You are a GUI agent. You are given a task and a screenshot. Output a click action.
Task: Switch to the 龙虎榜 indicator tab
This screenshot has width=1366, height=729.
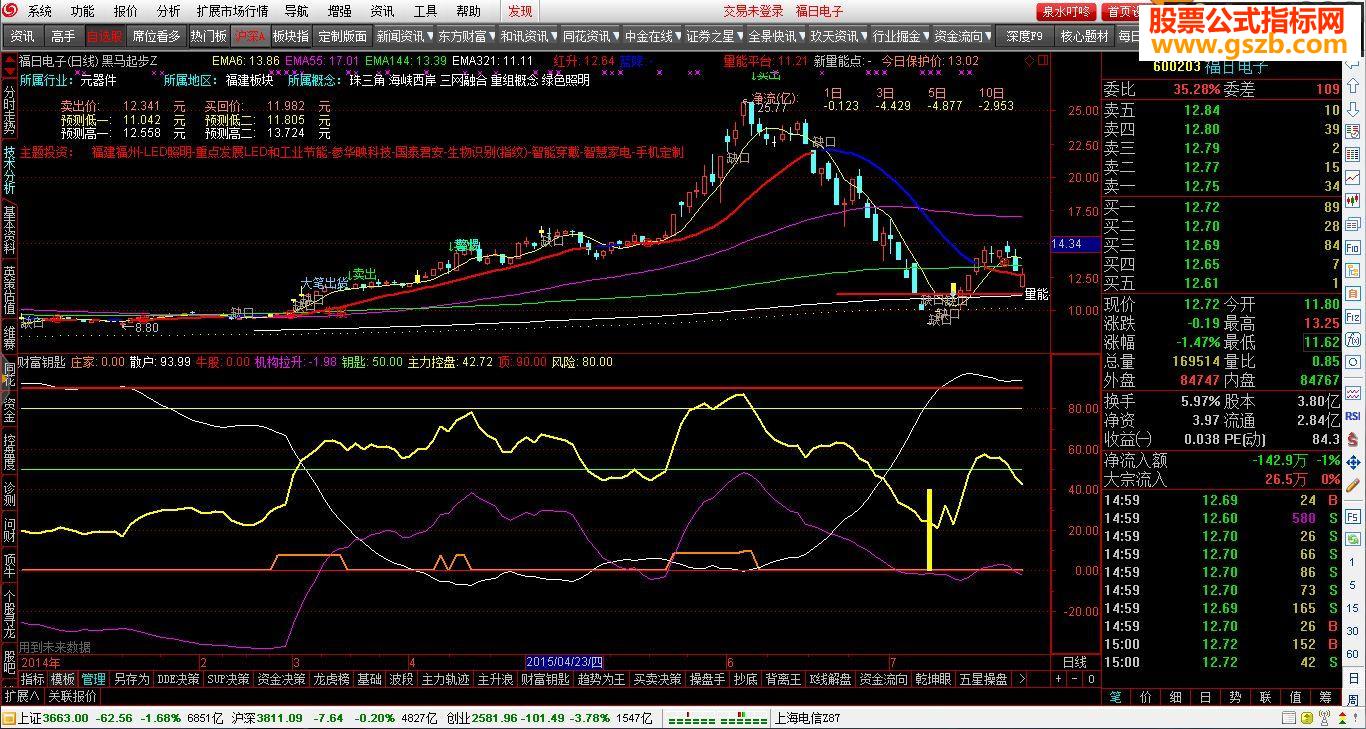point(331,679)
